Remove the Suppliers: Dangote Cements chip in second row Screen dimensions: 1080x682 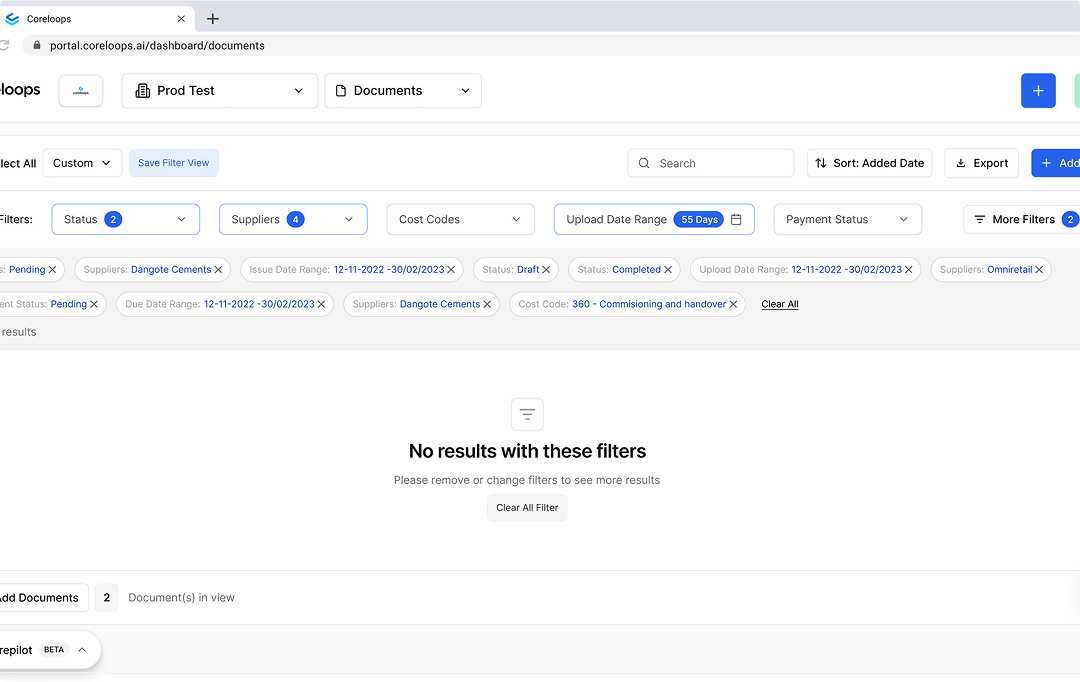click(487, 304)
